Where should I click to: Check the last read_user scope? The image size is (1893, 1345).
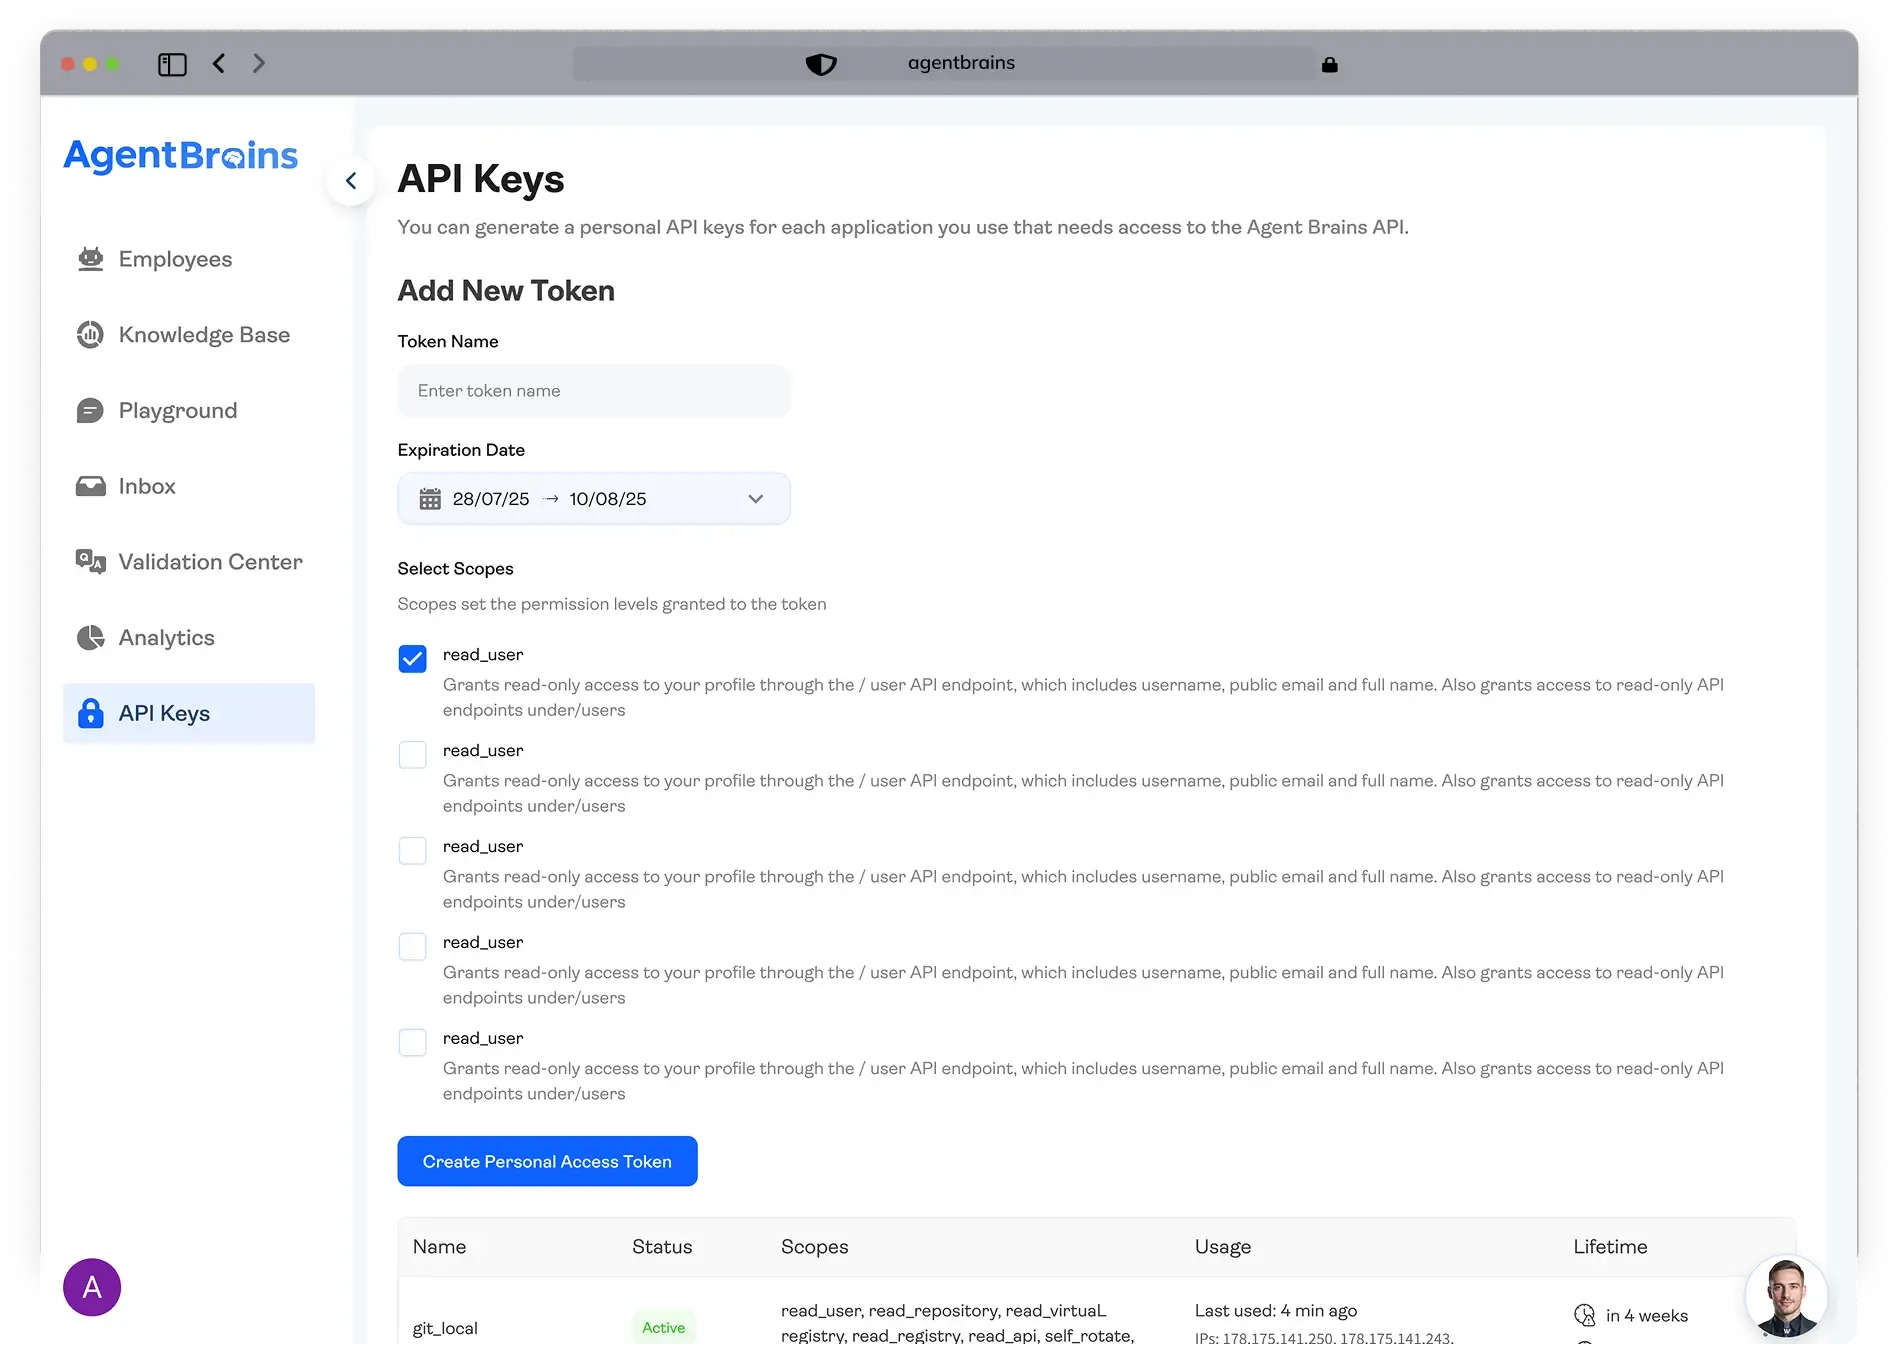tap(412, 1042)
